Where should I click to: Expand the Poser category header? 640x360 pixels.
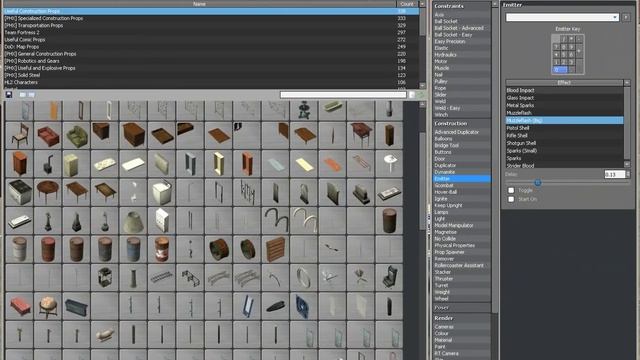click(462, 308)
